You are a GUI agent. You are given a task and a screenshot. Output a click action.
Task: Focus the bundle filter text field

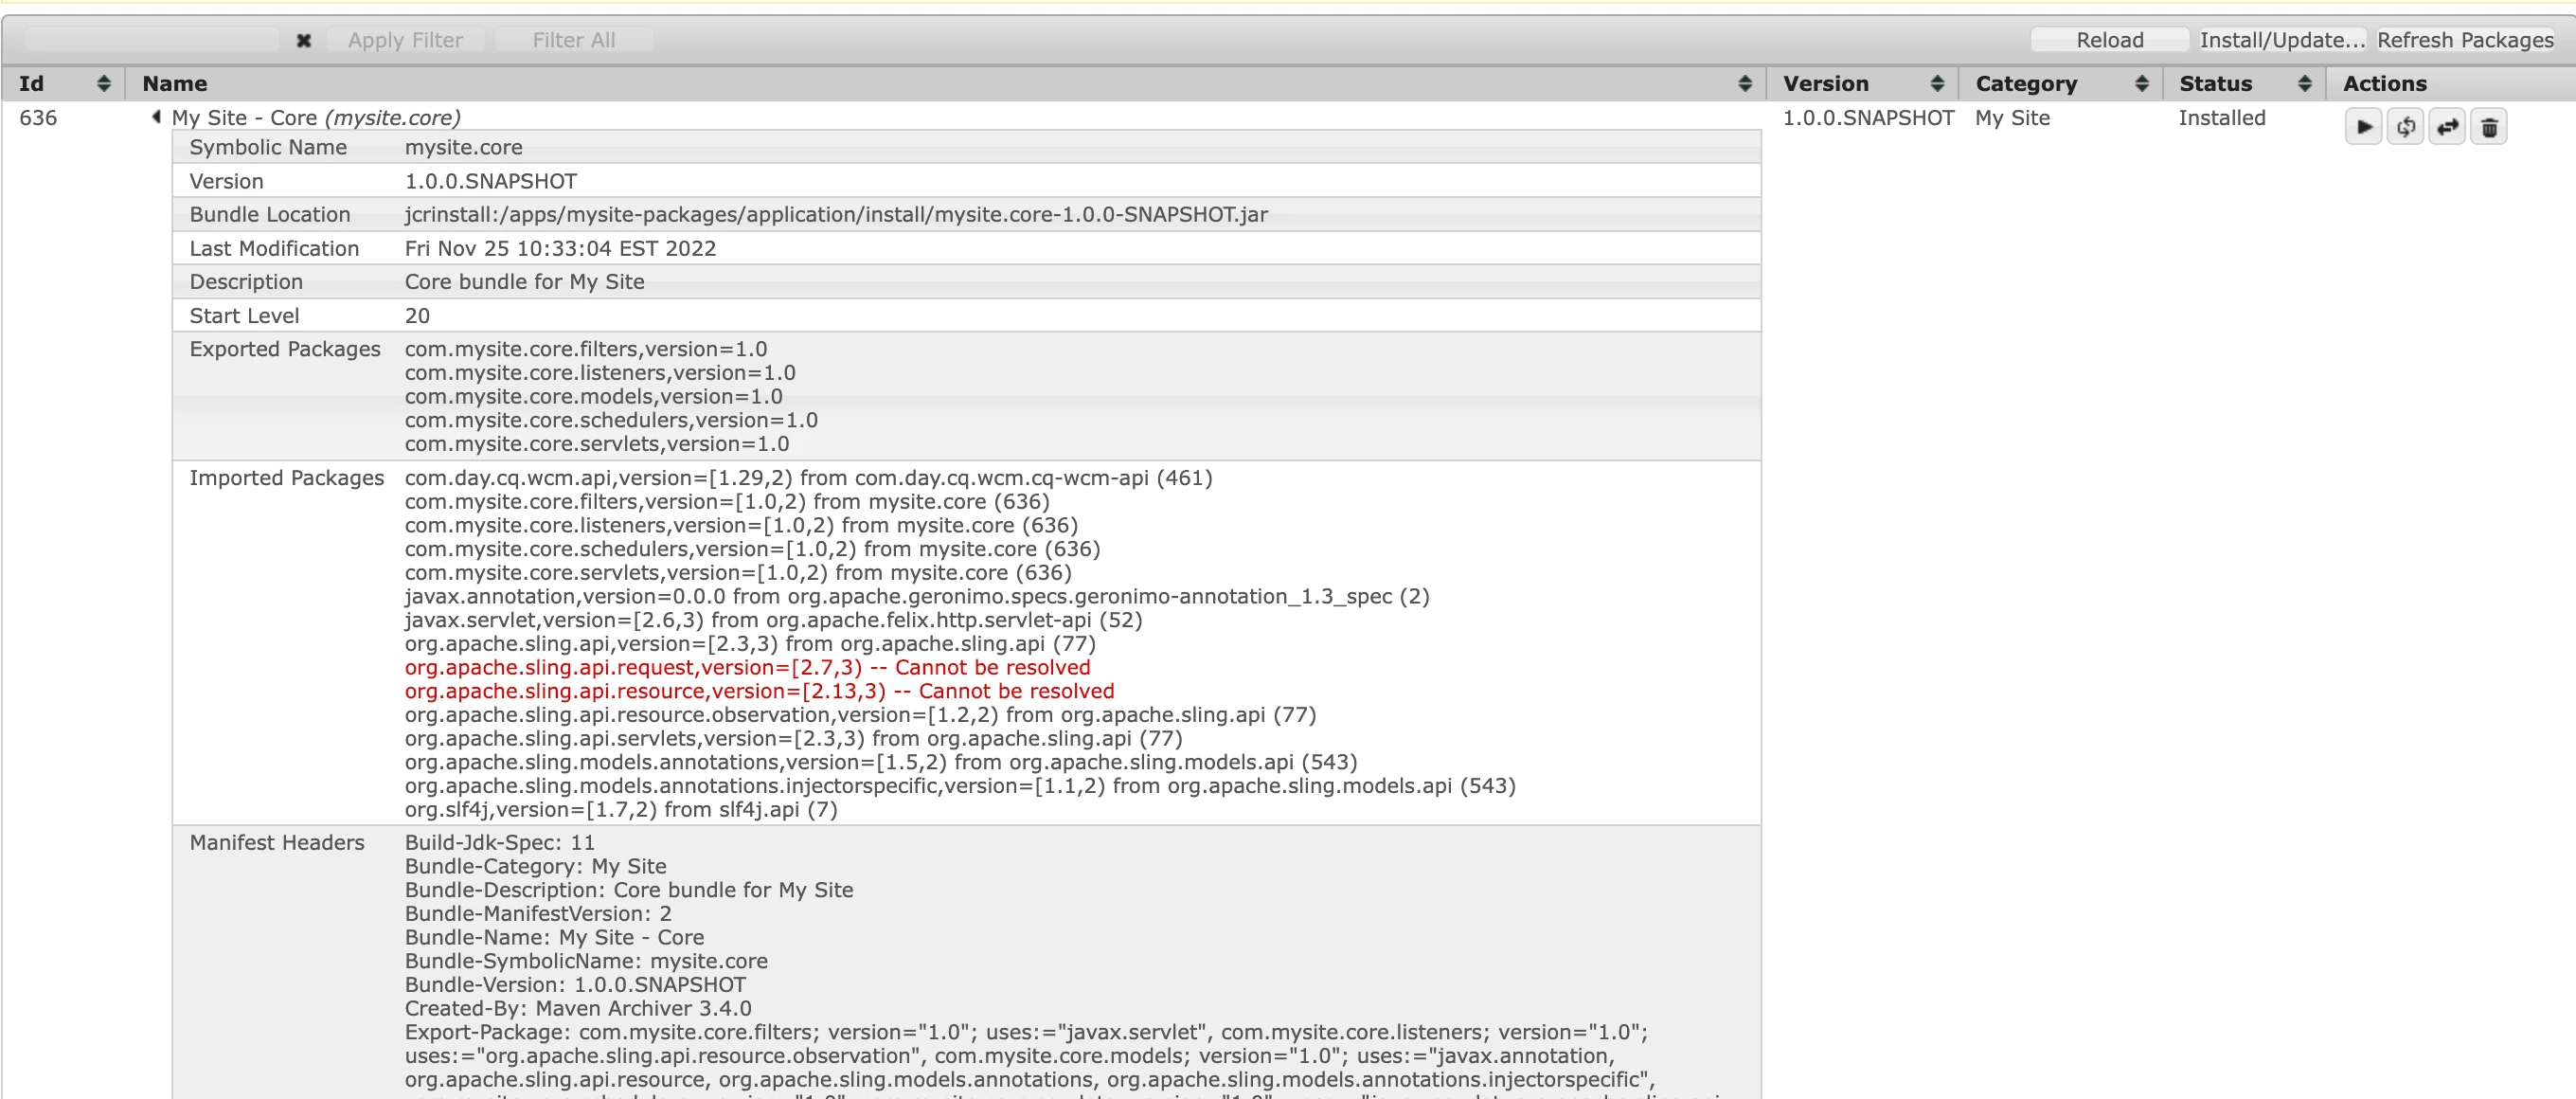click(152, 40)
